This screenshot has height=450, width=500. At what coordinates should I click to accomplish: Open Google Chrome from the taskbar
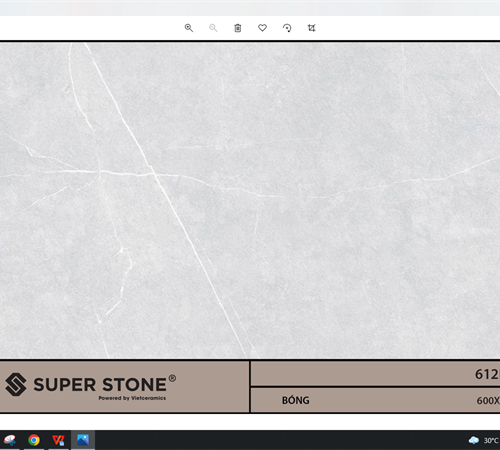[34, 440]
